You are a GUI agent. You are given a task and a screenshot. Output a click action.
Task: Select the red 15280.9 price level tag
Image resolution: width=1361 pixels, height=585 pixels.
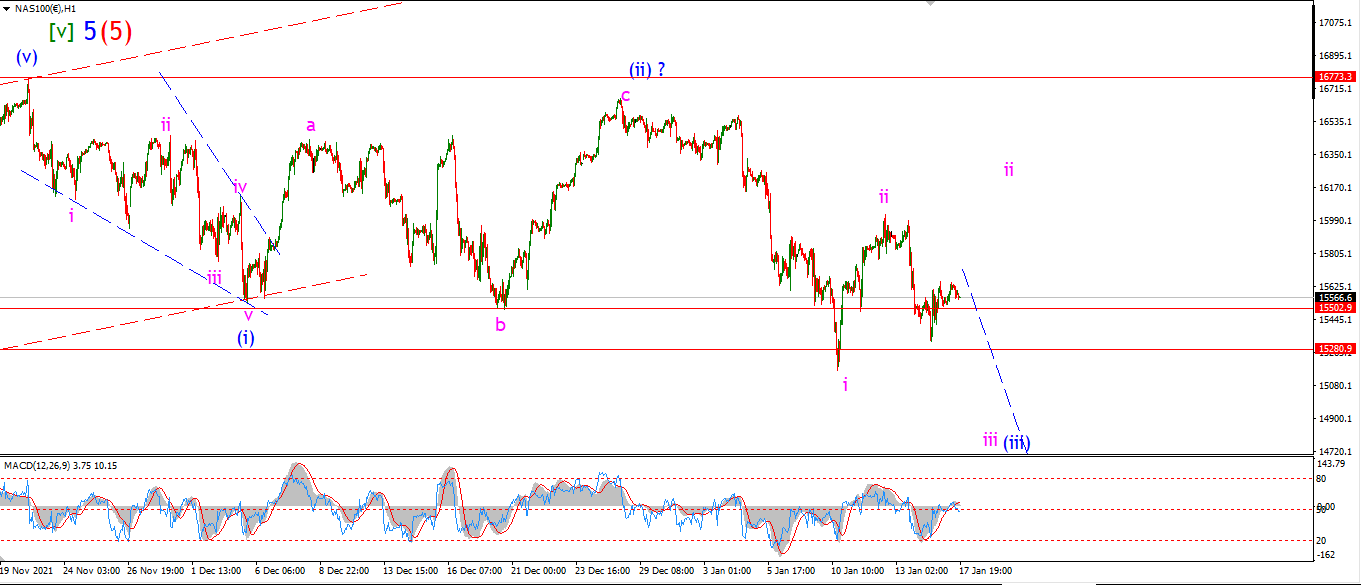(x=1336, y=349)
